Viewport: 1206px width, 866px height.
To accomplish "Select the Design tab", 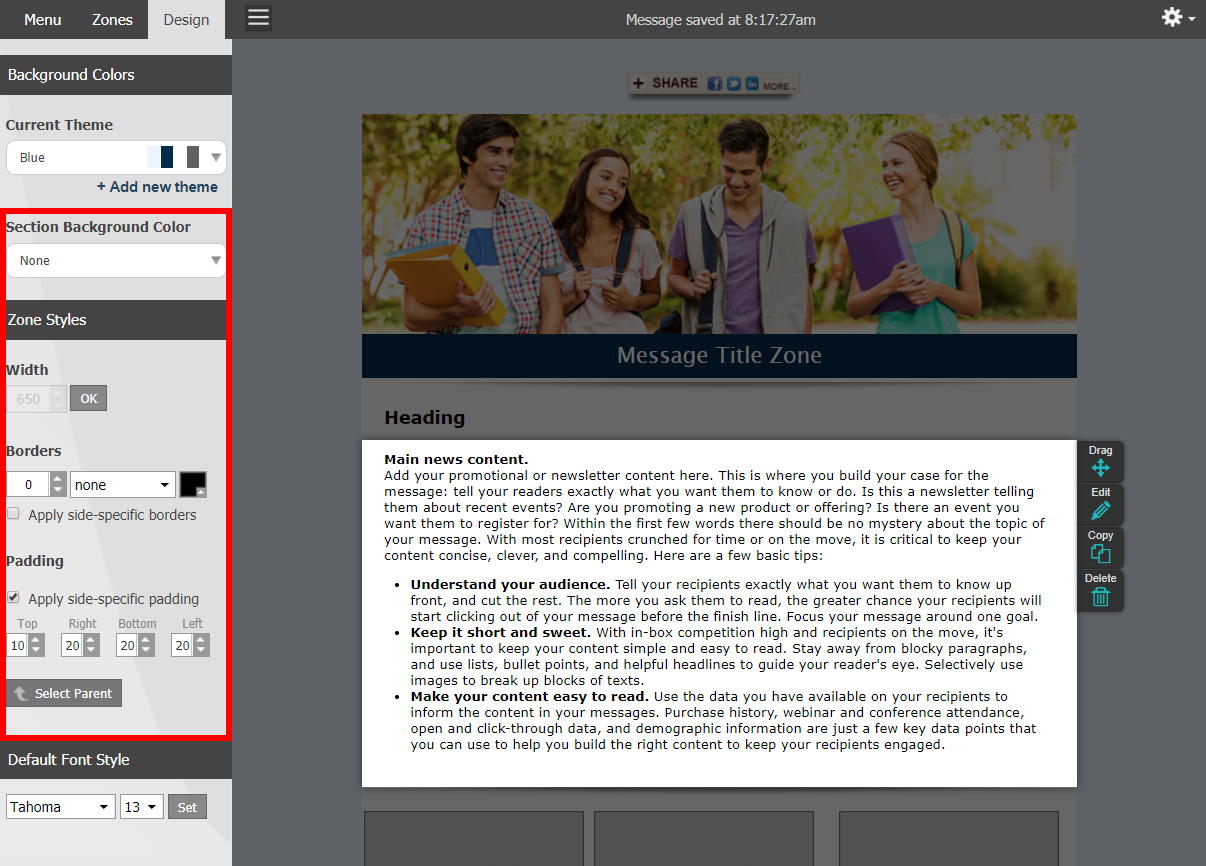I will [186, 19].
